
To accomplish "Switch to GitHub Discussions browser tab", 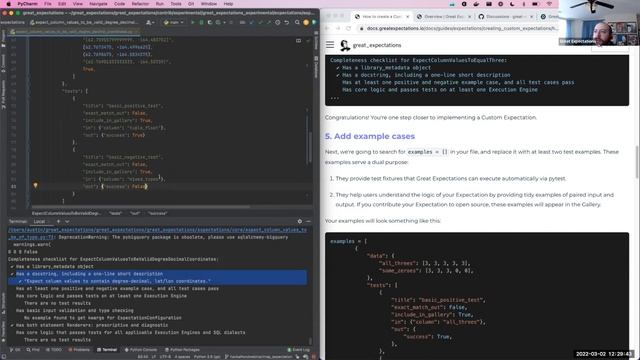I will click(x=505, y=17).
